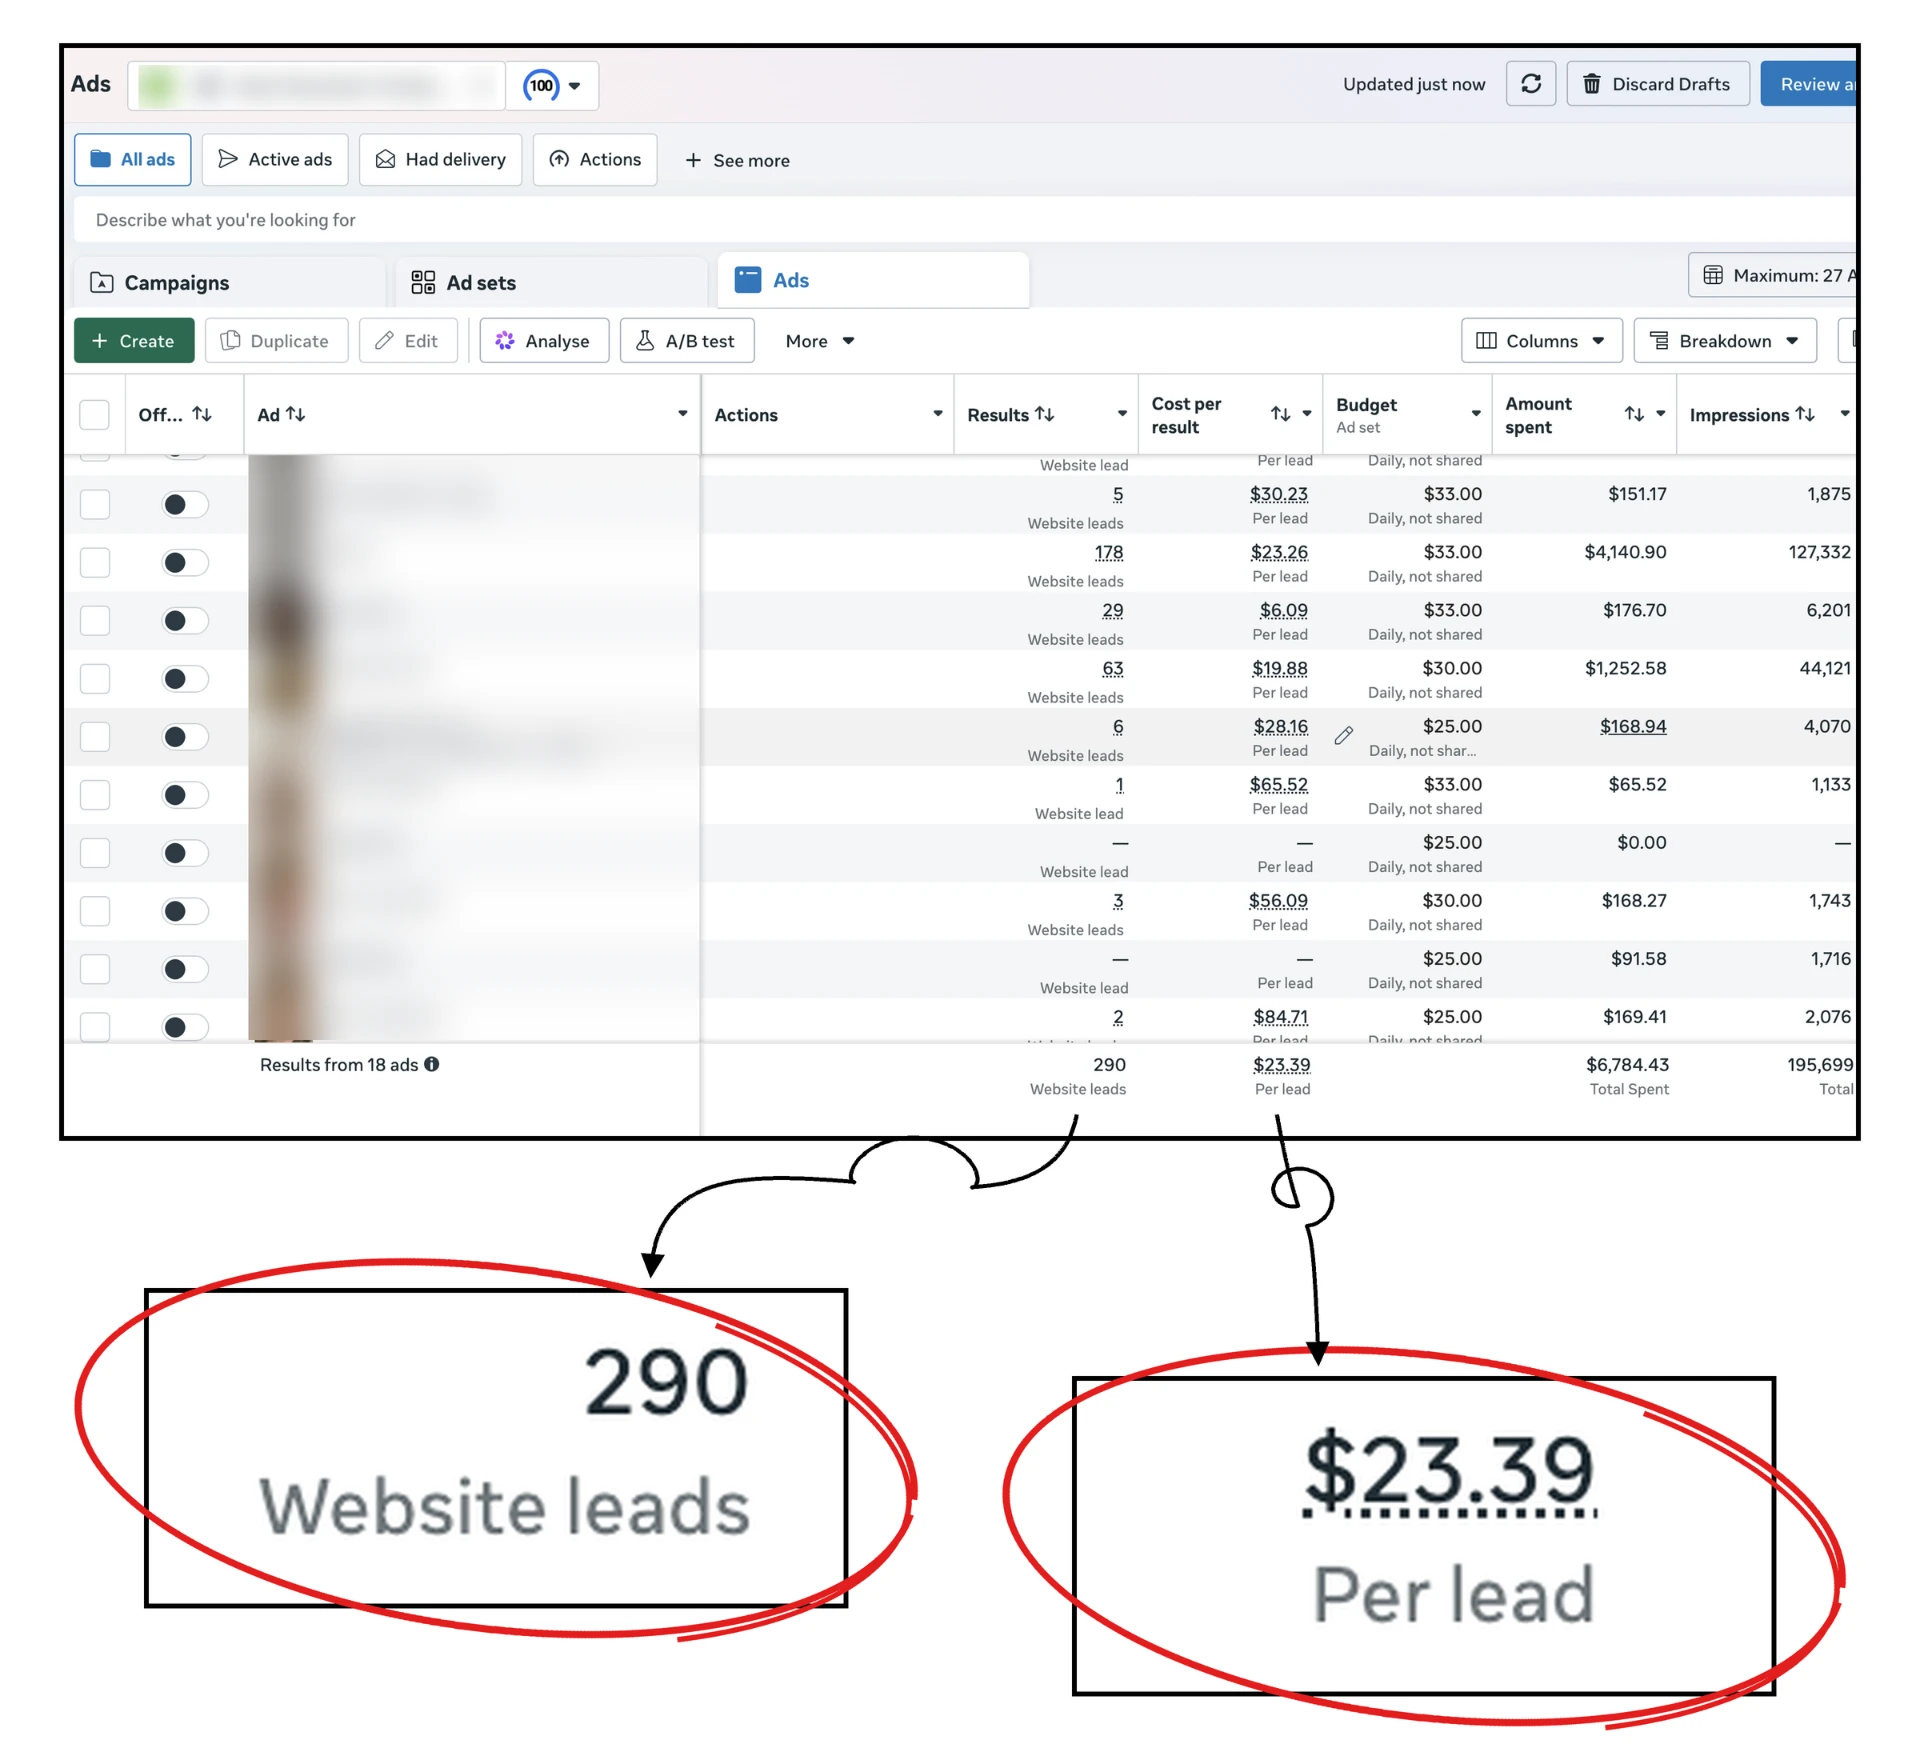1920x1752 pixels.
Task: Open the Actions column header dropdown
Action: [x=938, y=414]
